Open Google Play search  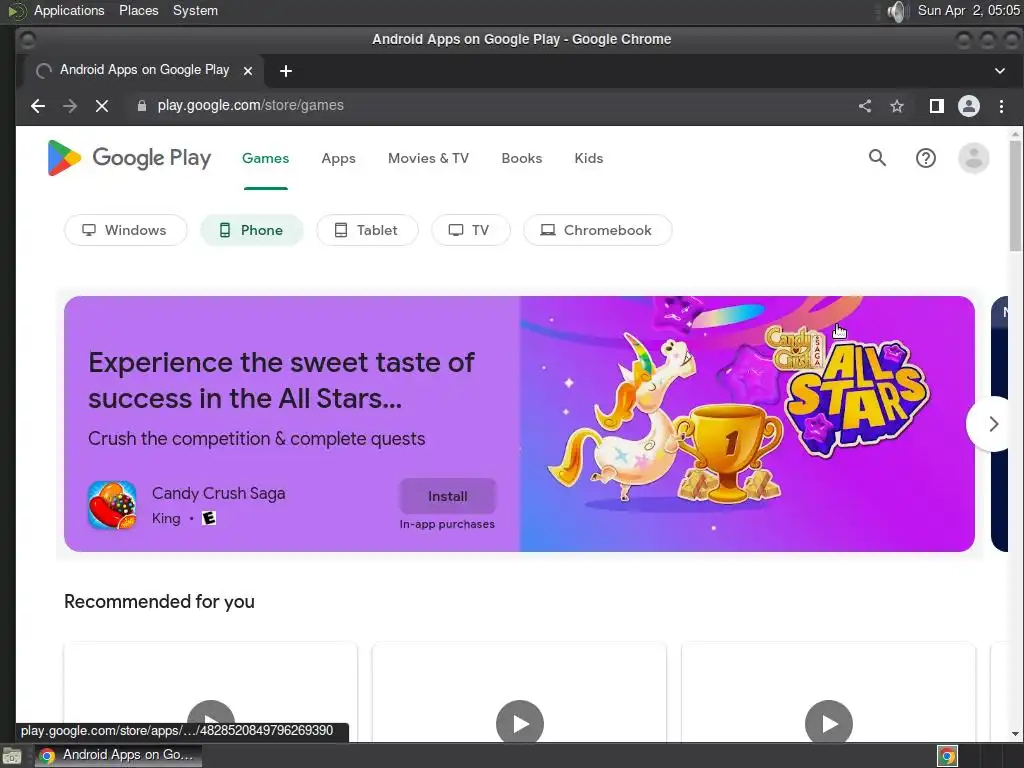877,158
